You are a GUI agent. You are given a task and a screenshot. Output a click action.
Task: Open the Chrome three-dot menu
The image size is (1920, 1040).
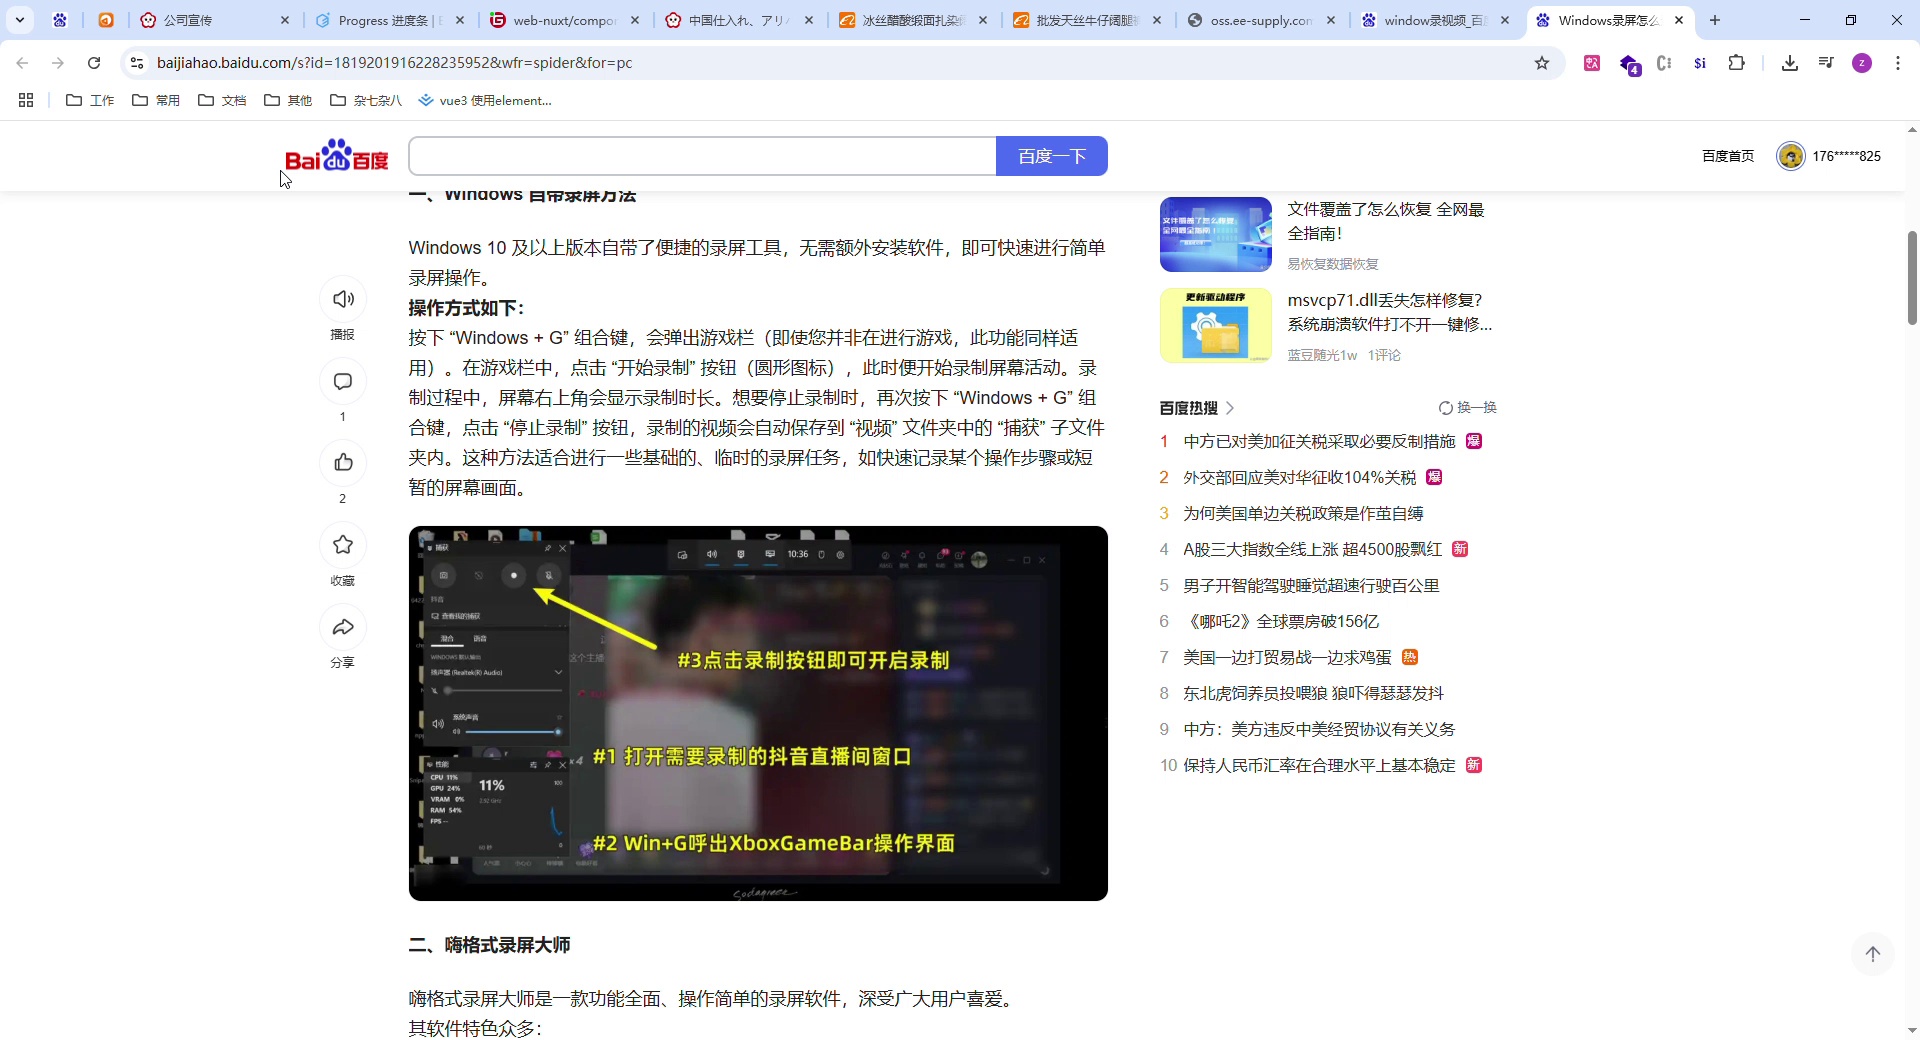pos(1897,63)
